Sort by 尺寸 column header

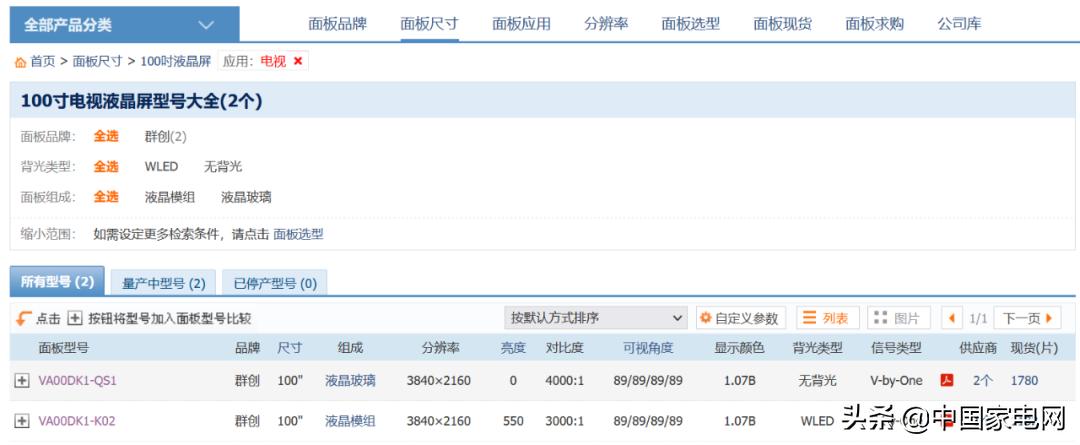click(x=289, y=348)
